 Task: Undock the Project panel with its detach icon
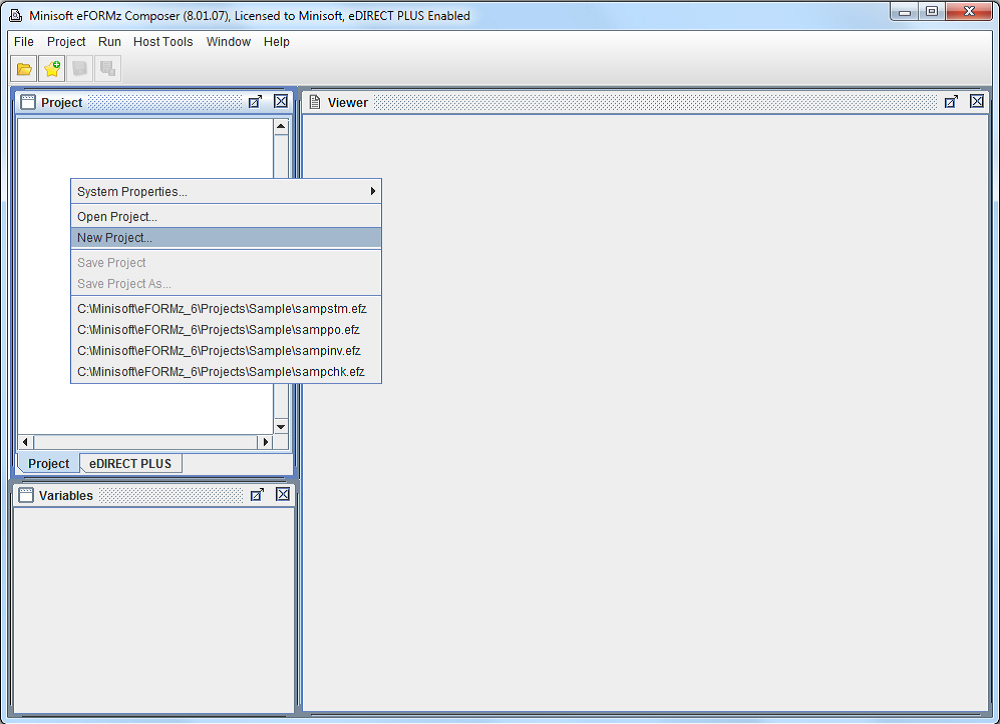click(x=256, y=101)
